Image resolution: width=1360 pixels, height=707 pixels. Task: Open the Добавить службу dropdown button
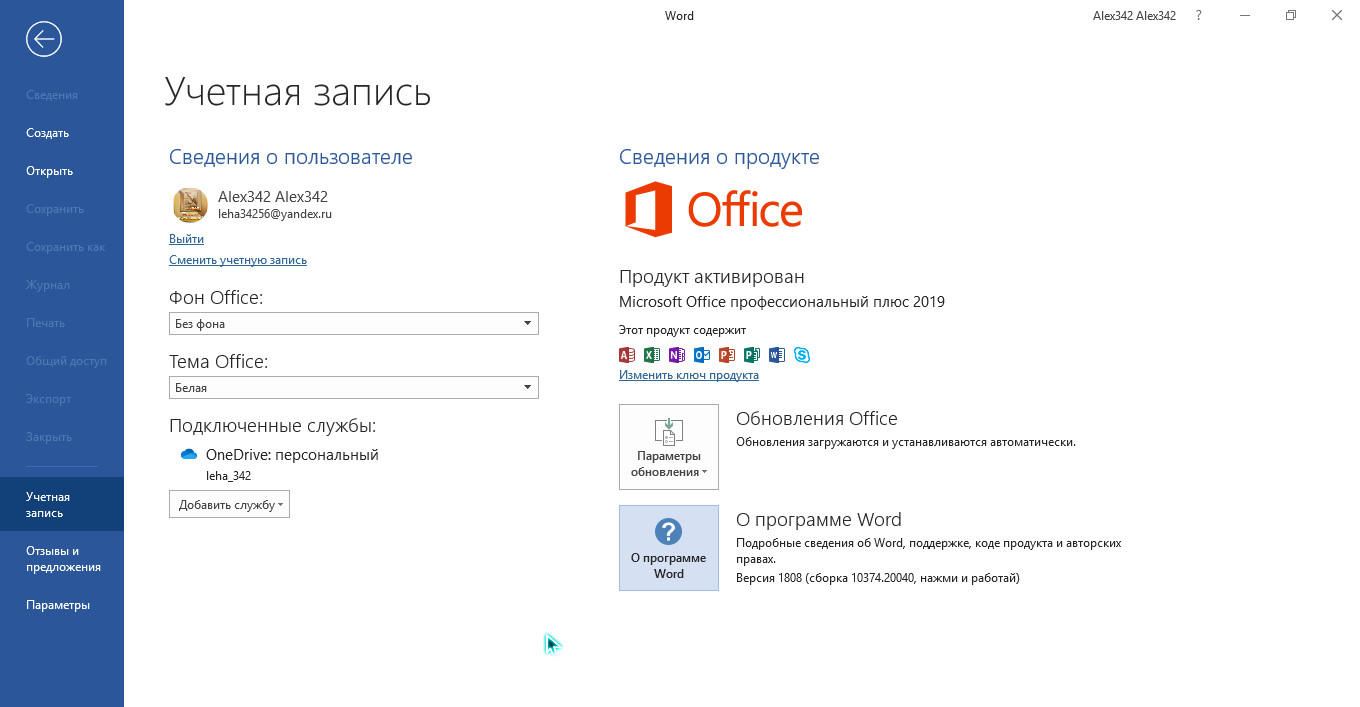pos(229,505)
